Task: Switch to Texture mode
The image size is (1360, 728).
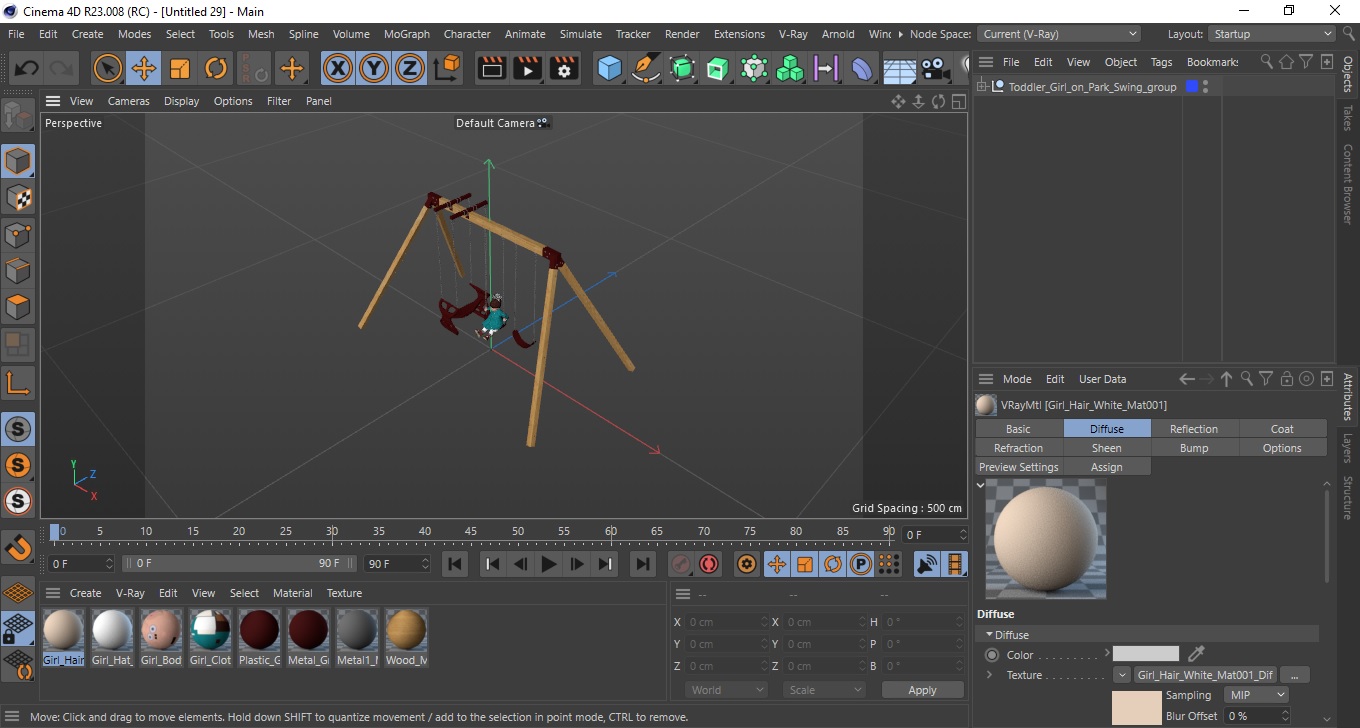Action: coord(18,197)
